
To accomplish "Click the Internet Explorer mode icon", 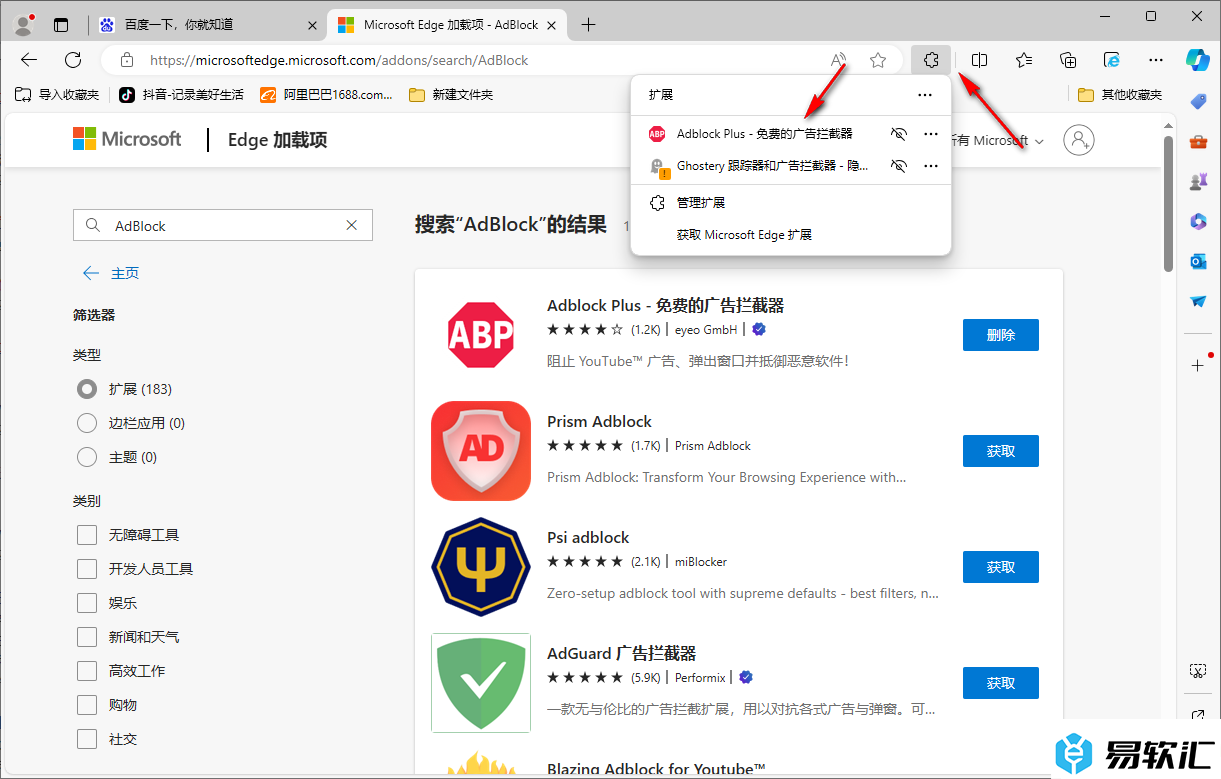I will click(1112, 60).
